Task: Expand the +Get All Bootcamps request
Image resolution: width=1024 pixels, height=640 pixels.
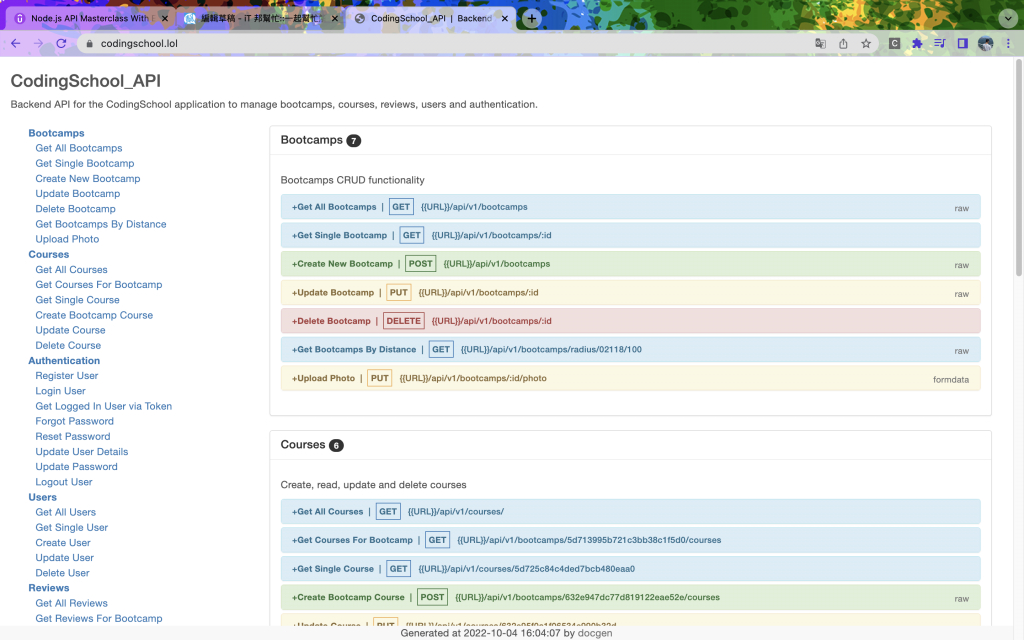Action: click(630, 207)
